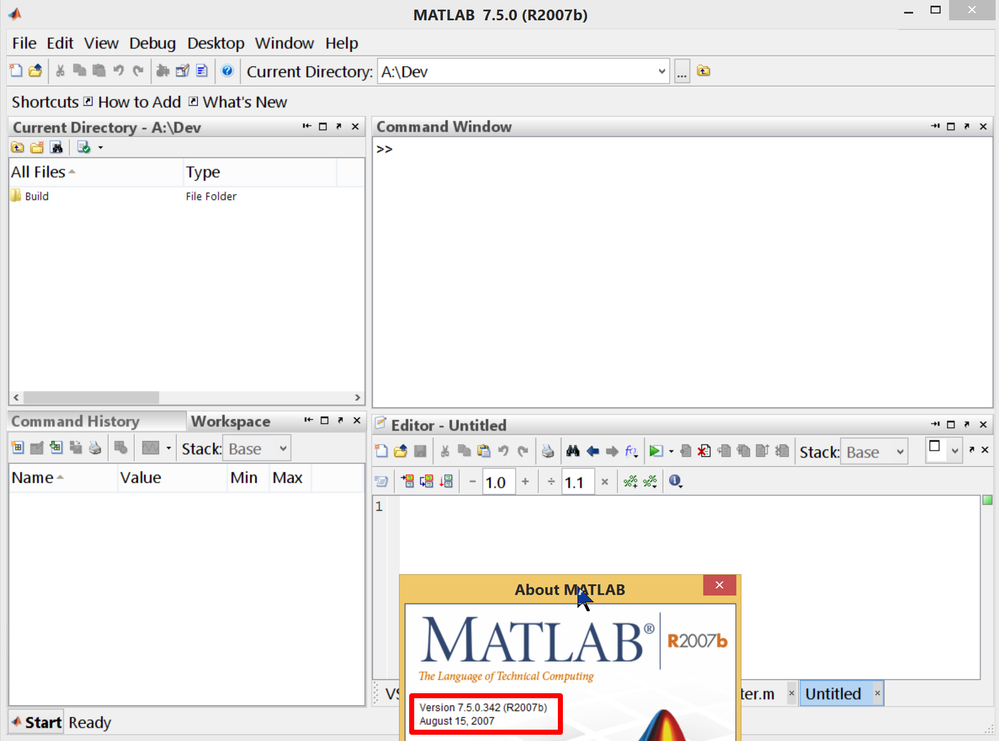Decrement value by 1.0 with minus button
The height and width of the screenshot is (741, 999).
pyautogui.click(x=472, y=482)
